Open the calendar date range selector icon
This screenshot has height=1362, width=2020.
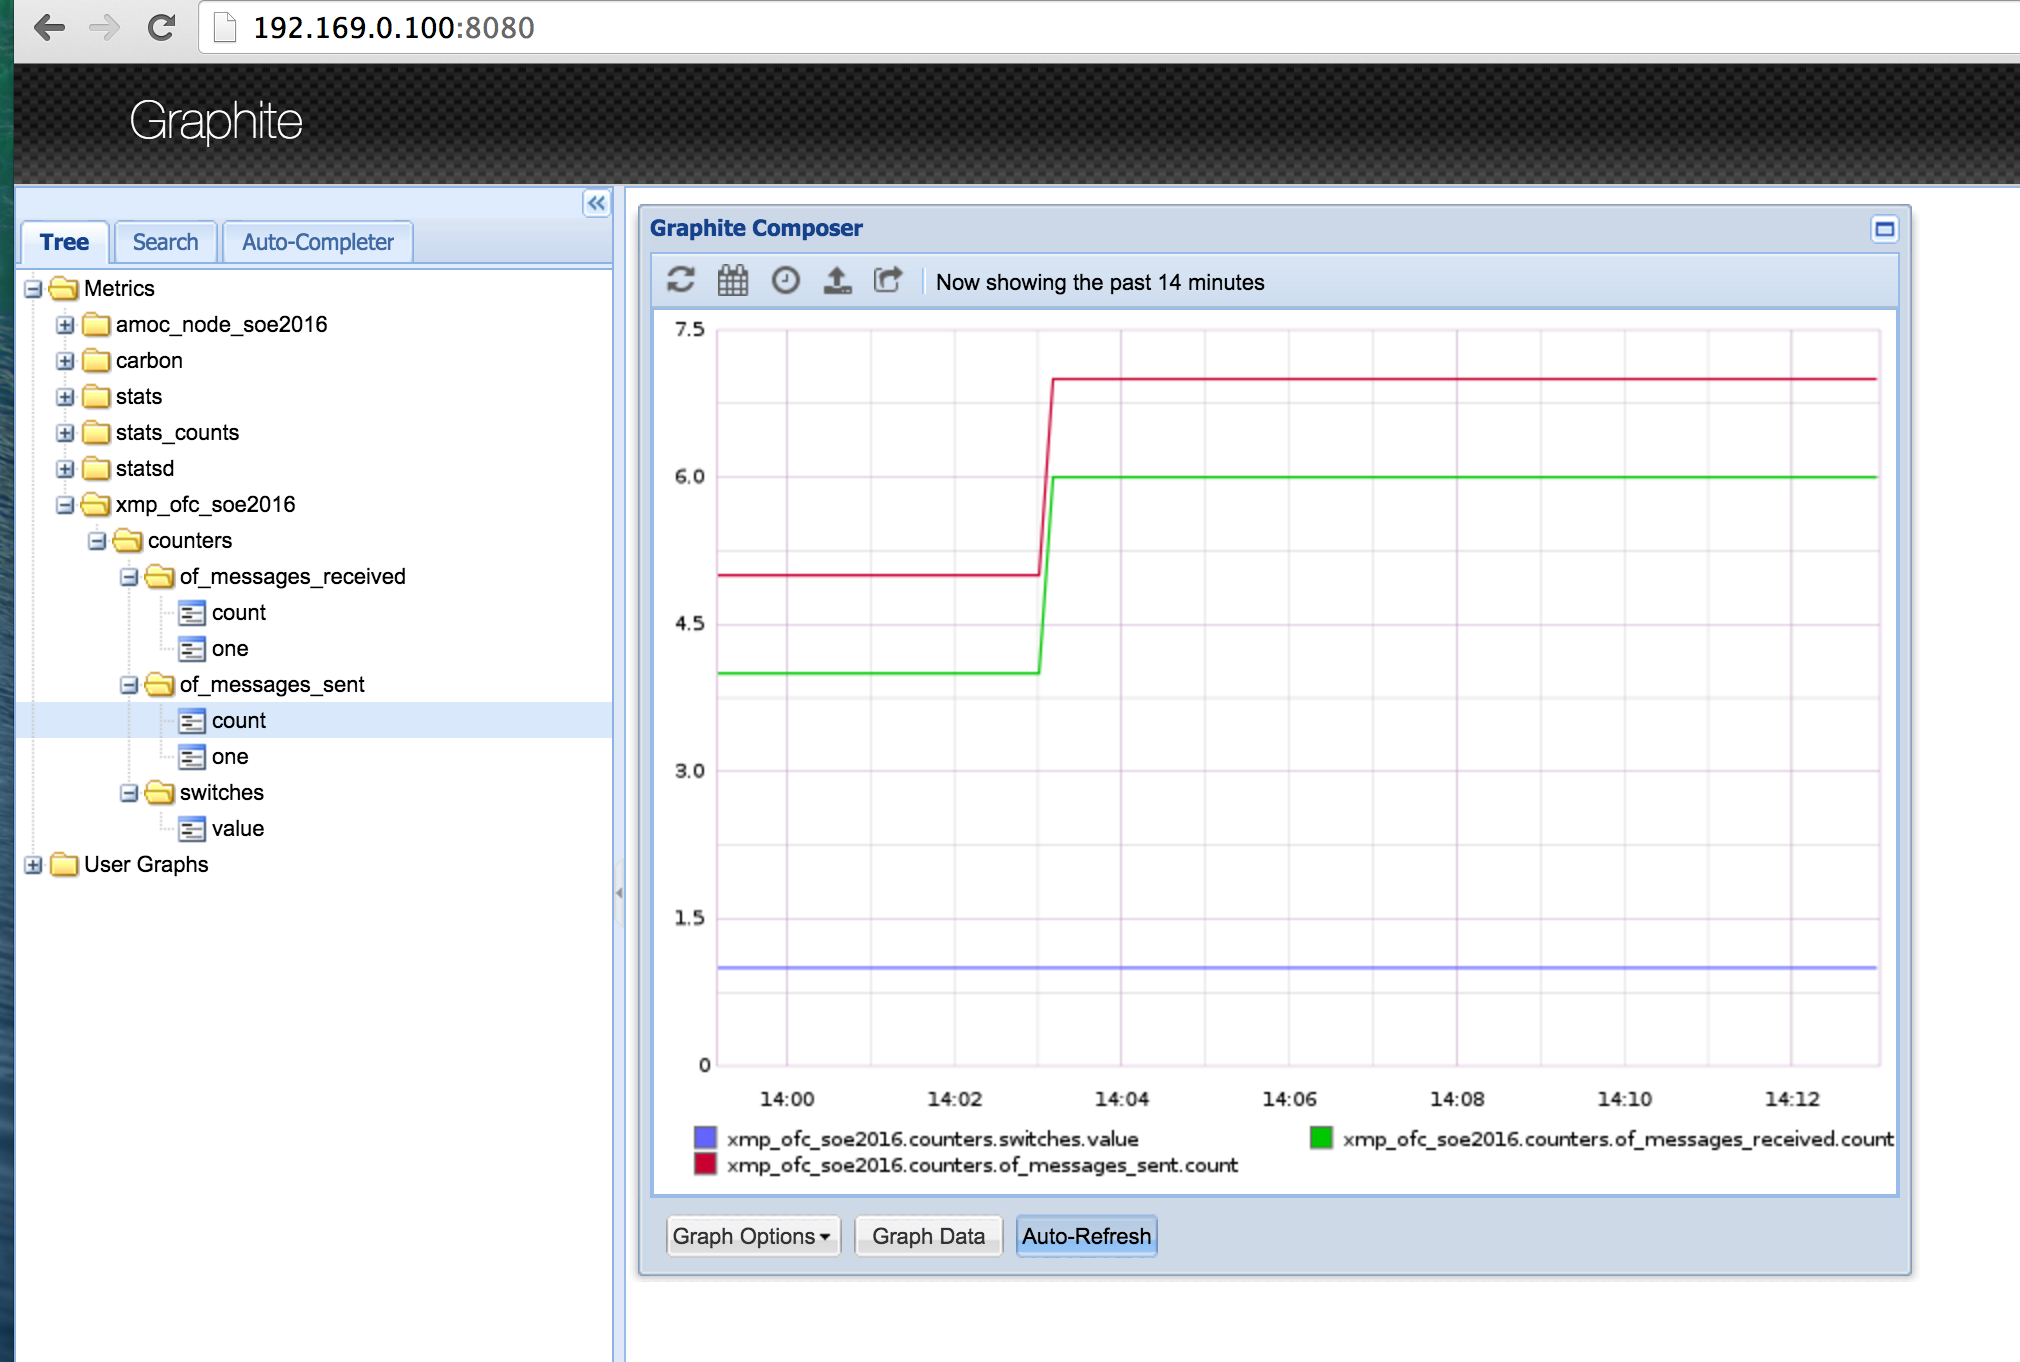coord(733,280)
